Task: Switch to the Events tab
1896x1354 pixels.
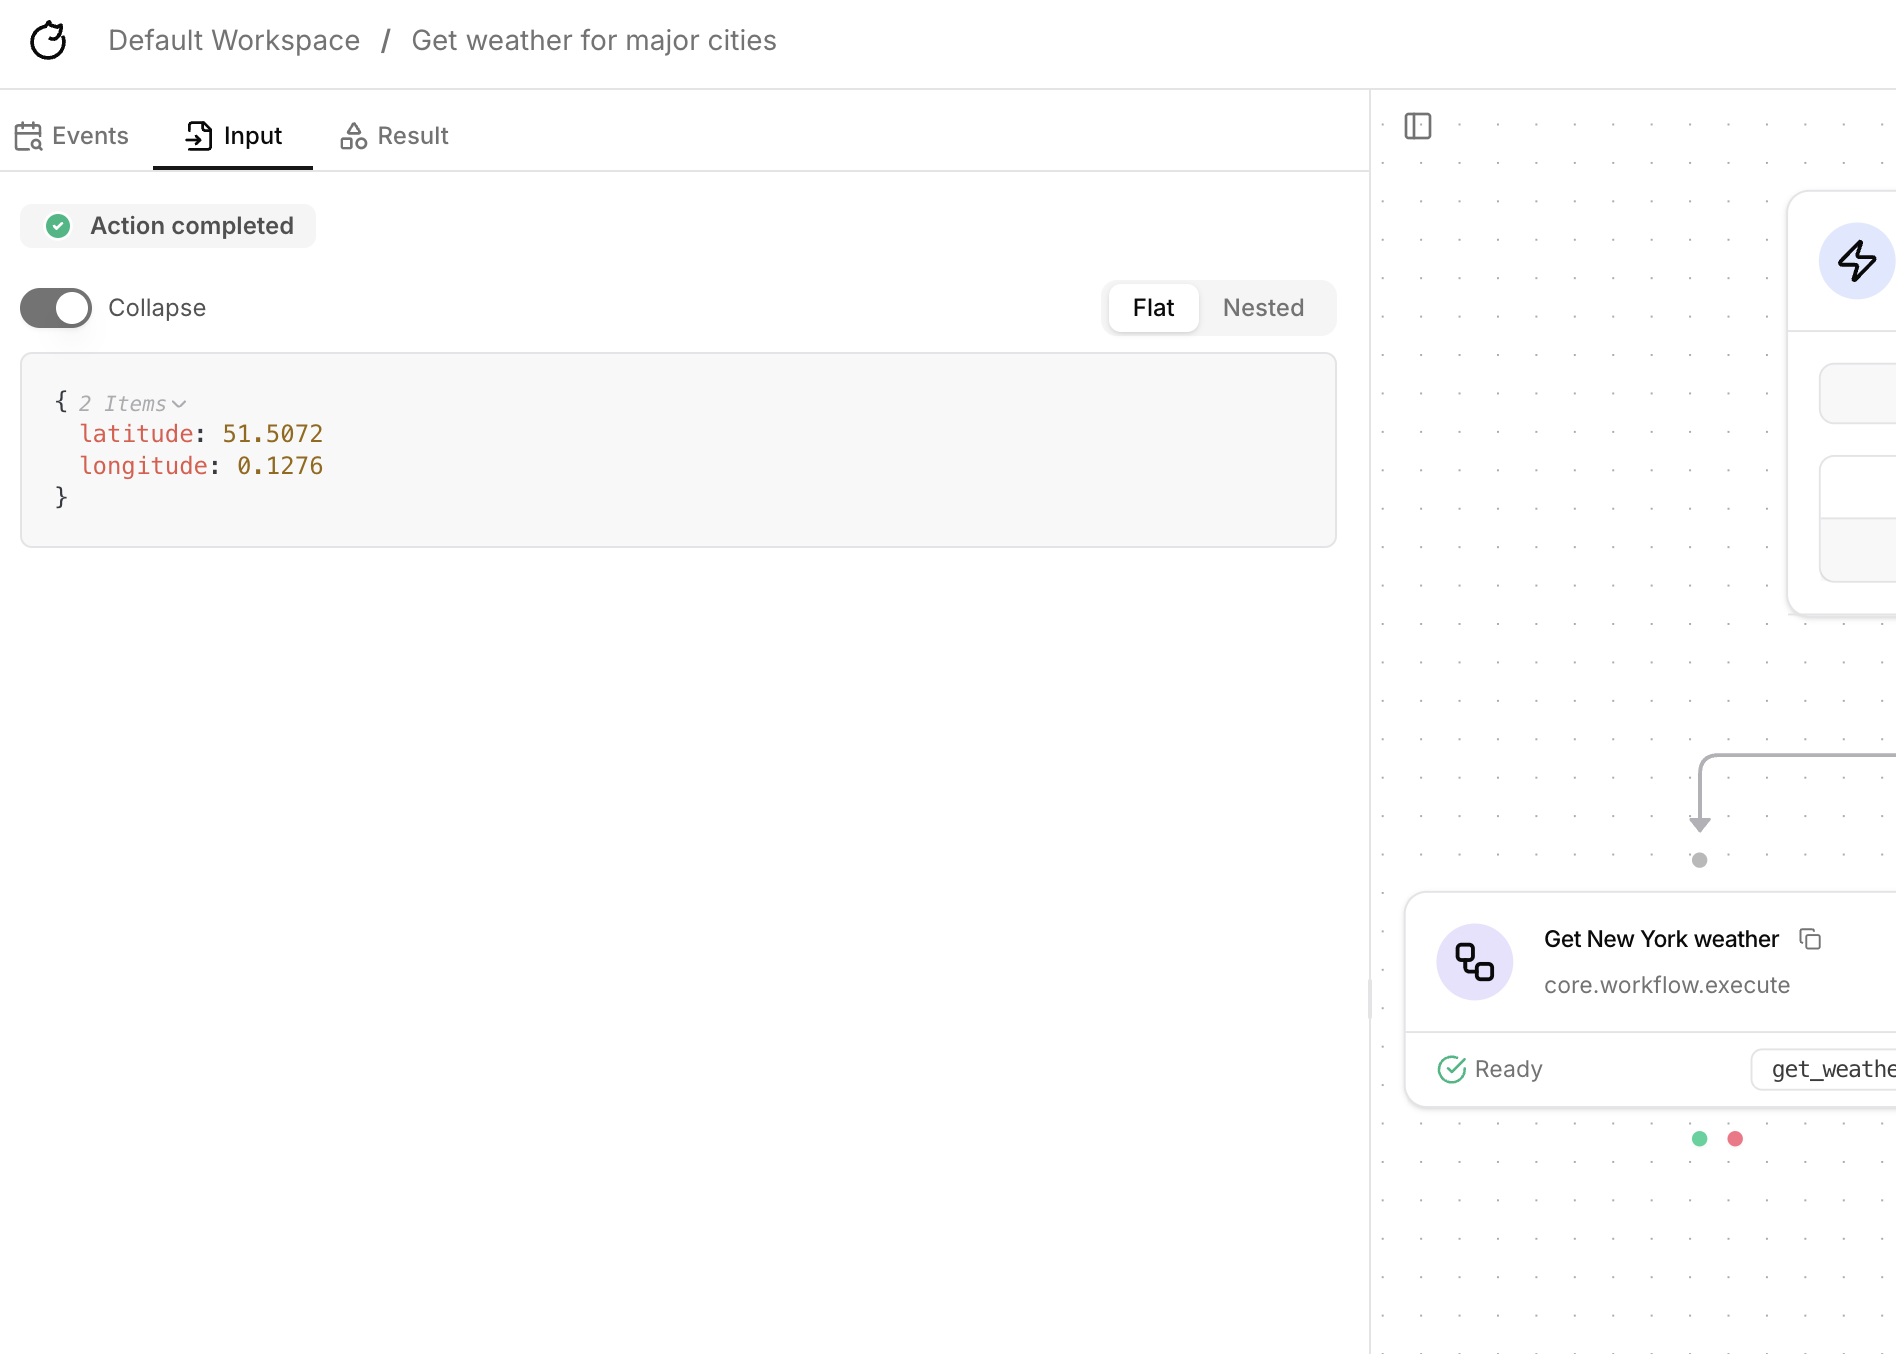Action: 71,135
